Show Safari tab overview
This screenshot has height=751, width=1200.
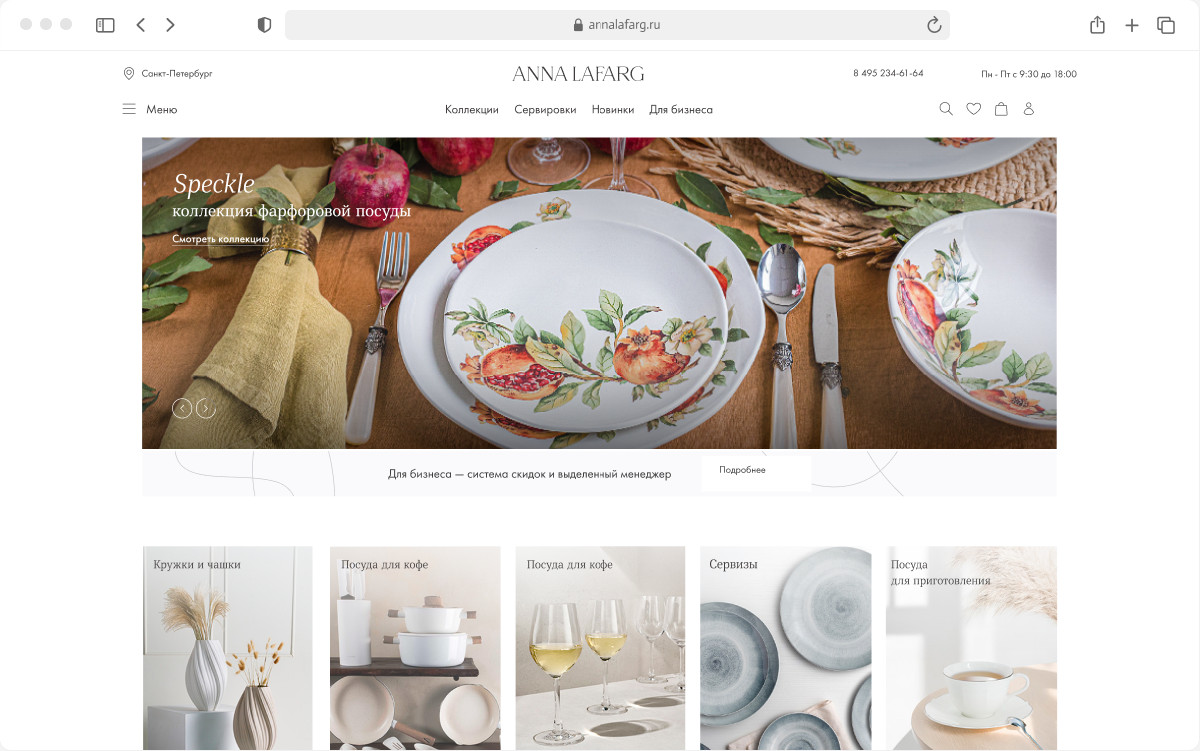(x=1166, y=25)
